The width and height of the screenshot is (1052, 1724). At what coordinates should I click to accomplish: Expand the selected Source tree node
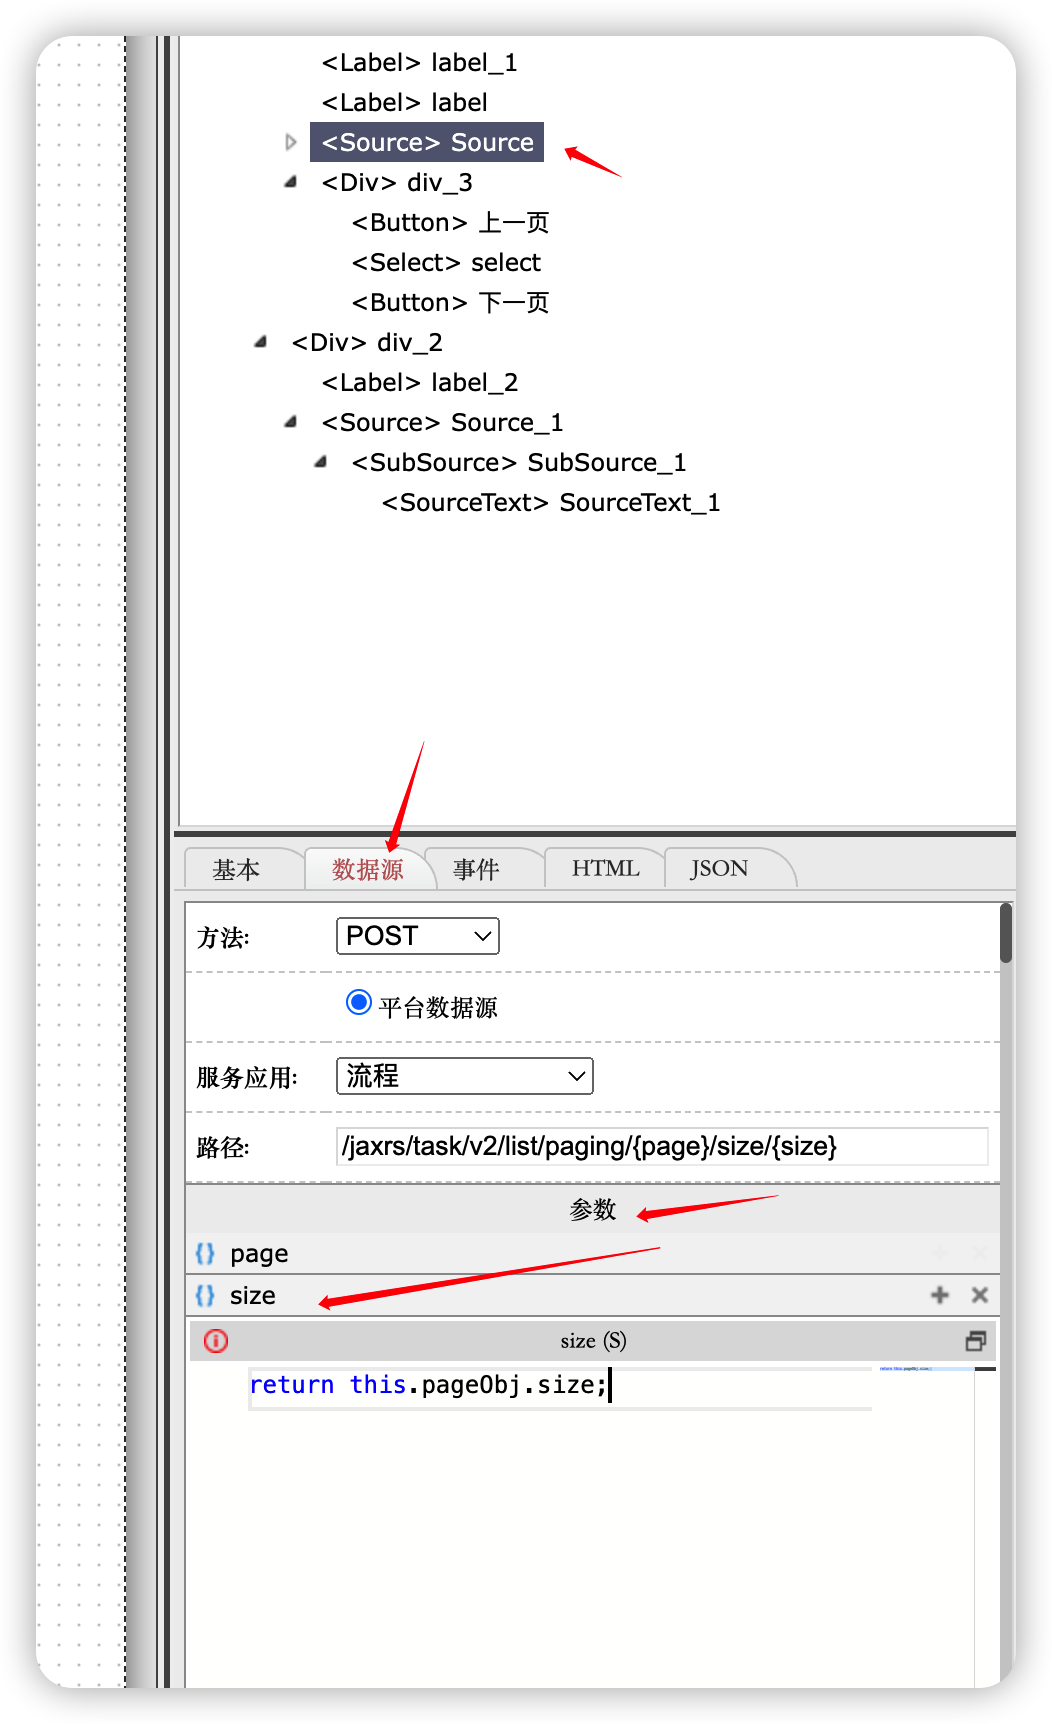point(291,142)
